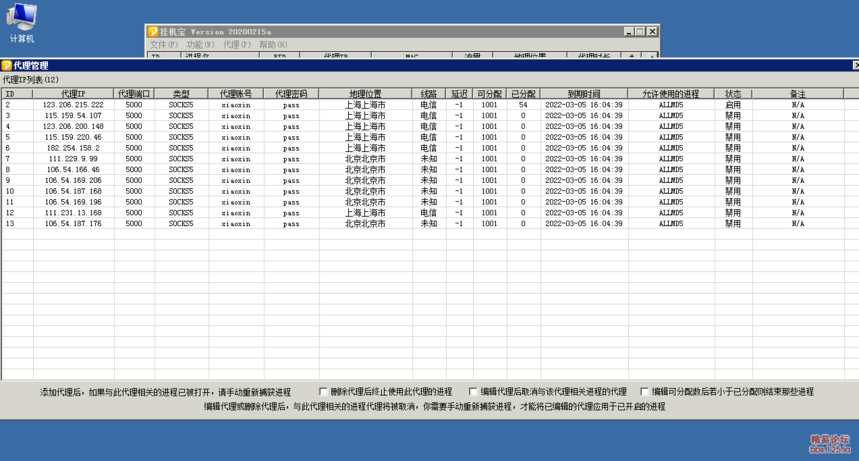Open the 计算机 desktop icon

click(x=21, y=23)
